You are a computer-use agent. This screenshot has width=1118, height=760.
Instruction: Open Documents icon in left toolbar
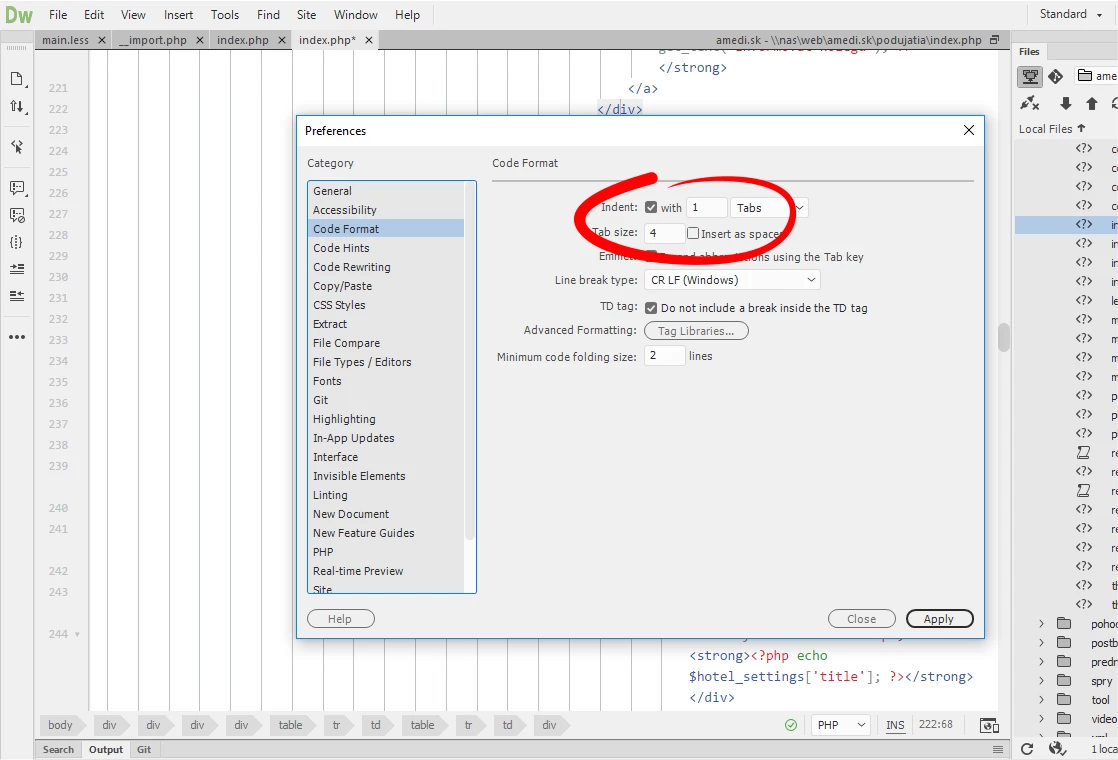17,79
